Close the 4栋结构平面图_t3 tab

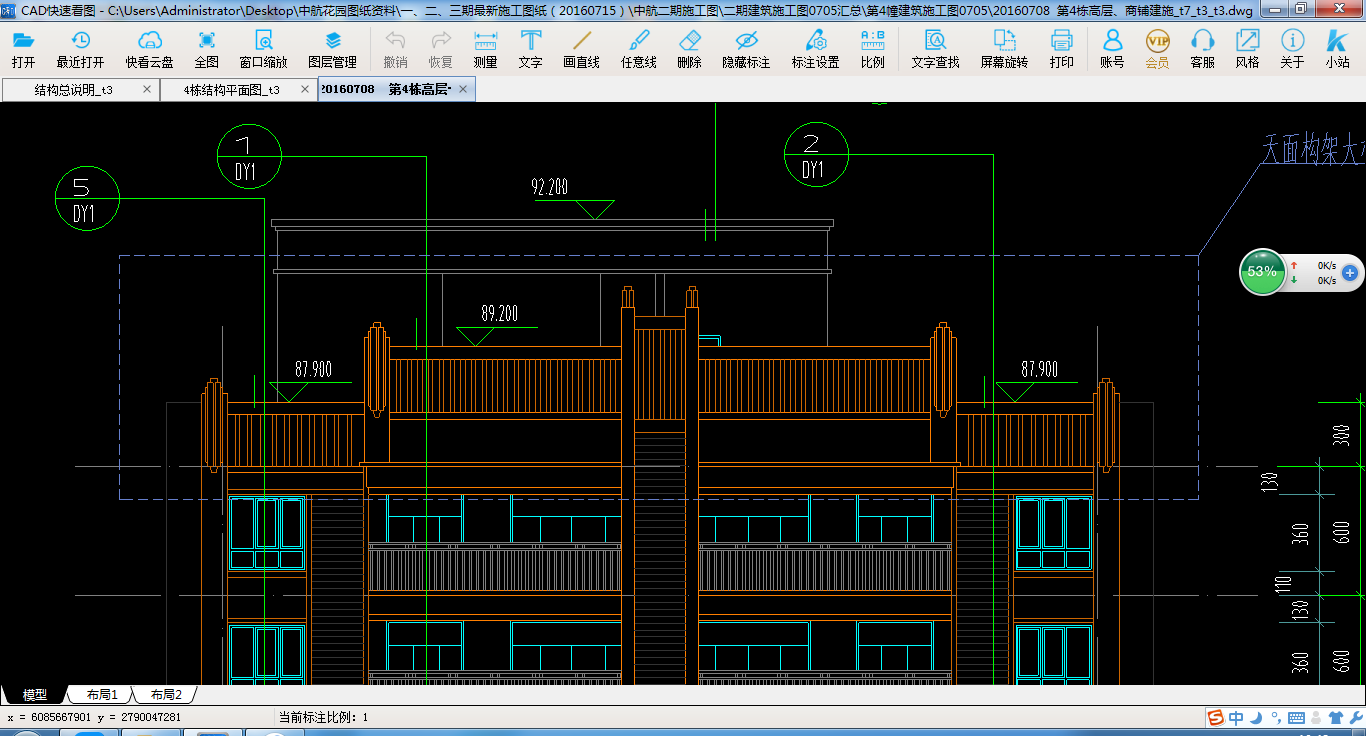click(305, 89)
